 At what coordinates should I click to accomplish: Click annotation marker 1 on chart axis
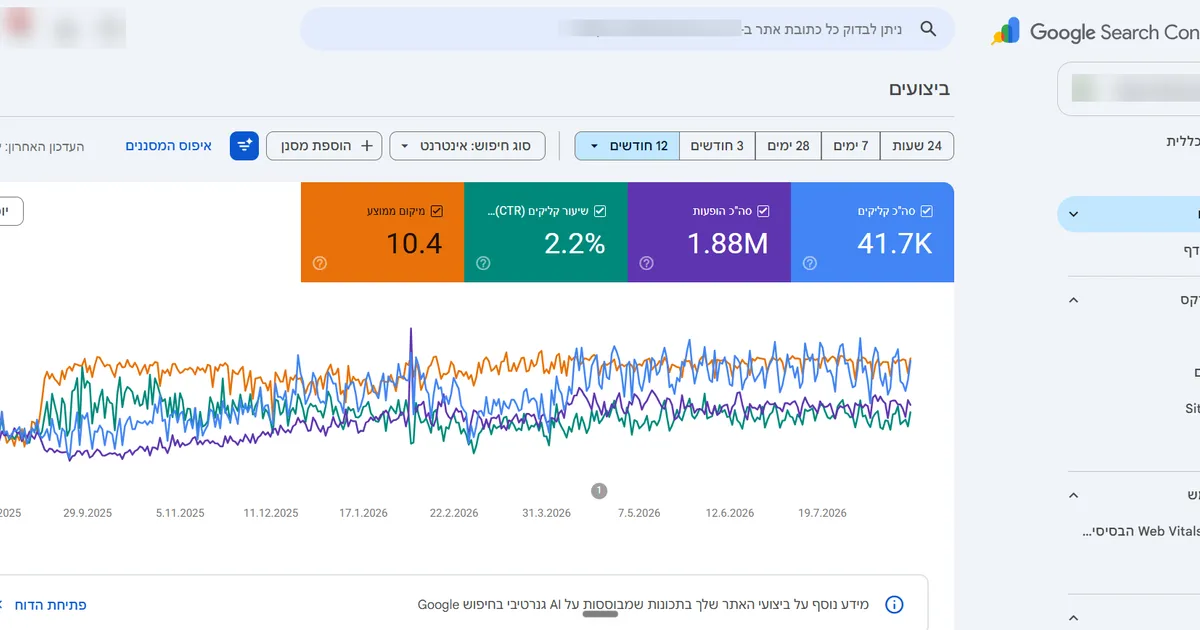click(x=599, y=490)
